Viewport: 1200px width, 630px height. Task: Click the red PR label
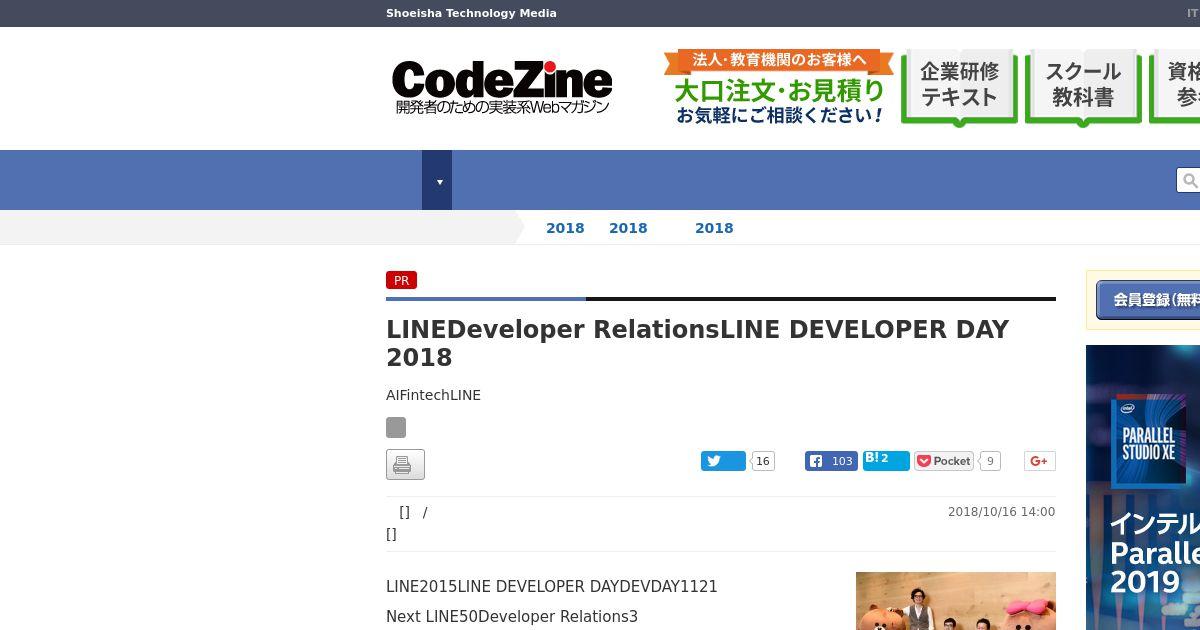401,280
